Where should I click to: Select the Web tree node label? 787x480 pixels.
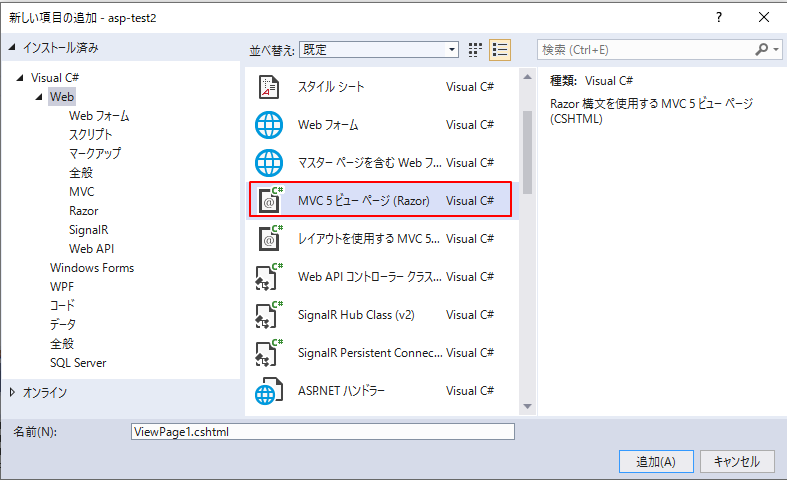coord(62,97)
